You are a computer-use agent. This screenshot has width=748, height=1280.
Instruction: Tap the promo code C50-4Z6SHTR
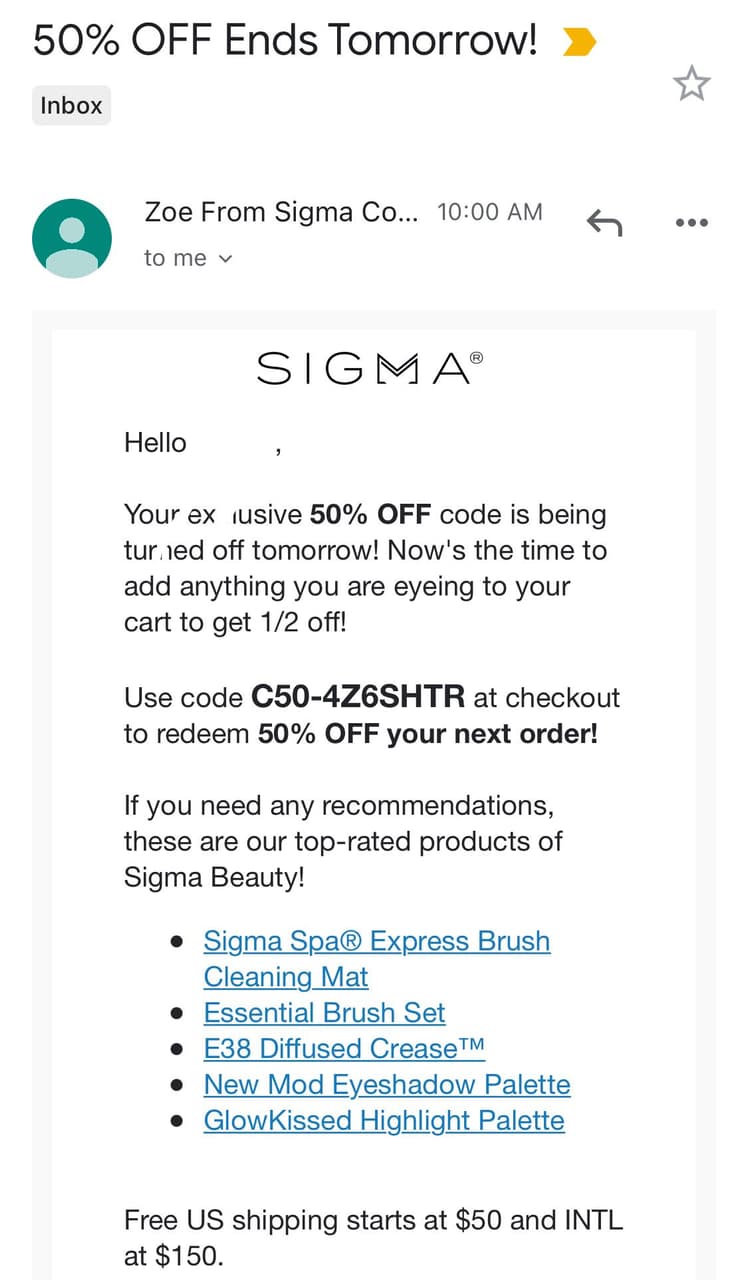358,696
